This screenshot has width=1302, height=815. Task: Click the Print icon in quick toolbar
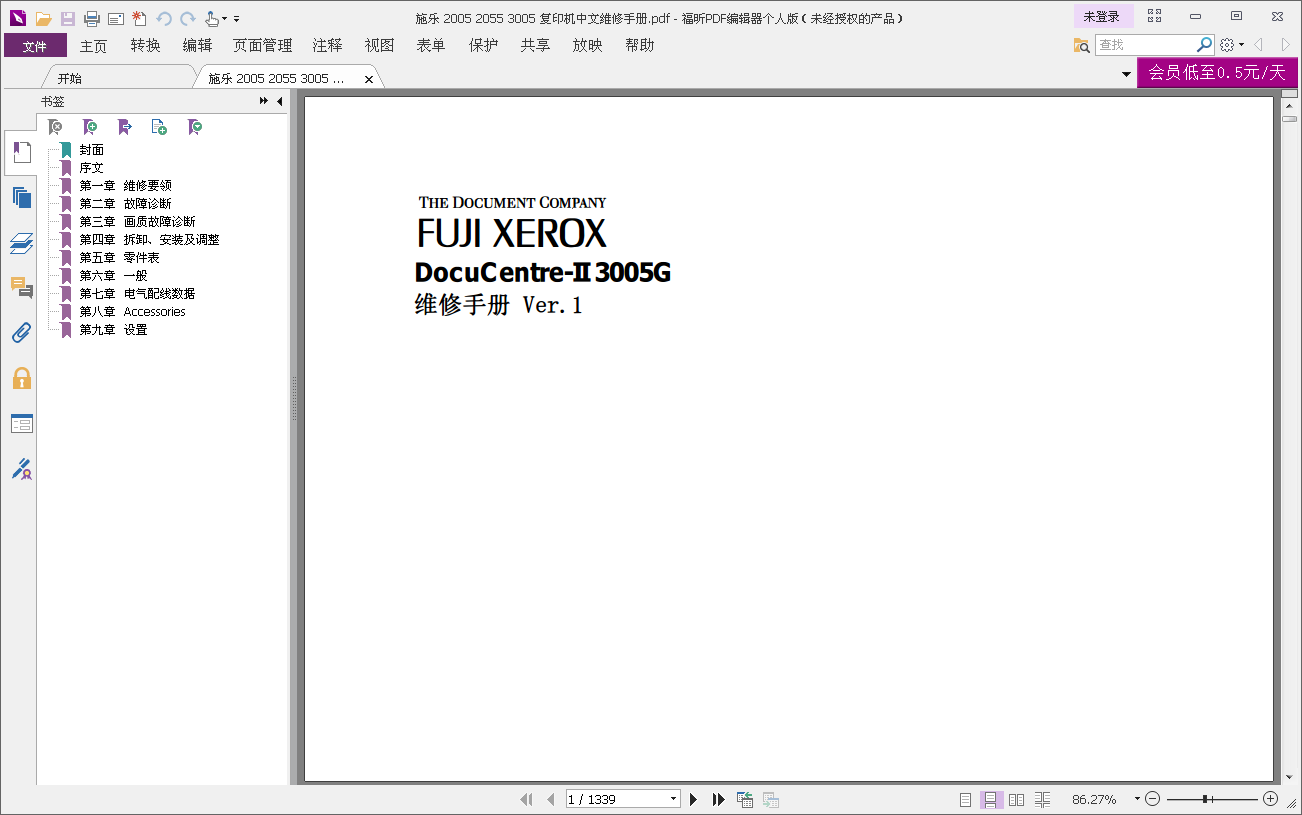[x=92, y=18]
